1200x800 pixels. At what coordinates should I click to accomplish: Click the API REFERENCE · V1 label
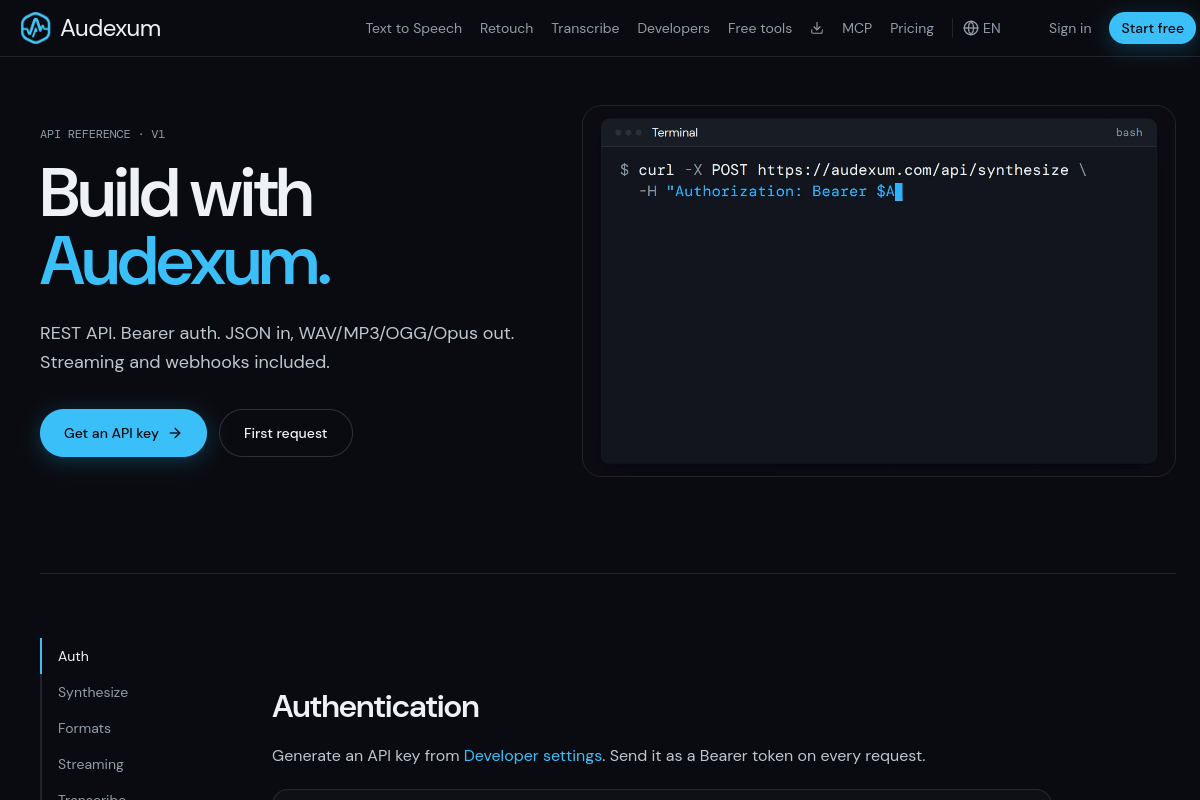tap(102, 134)
